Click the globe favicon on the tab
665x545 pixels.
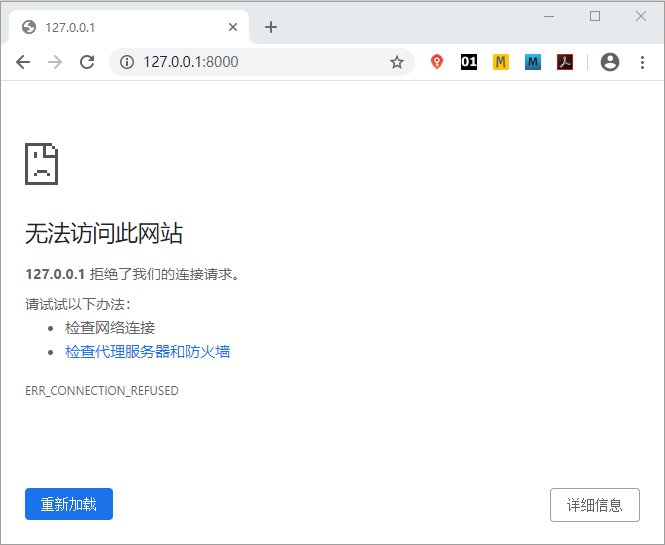click(29, 27)
